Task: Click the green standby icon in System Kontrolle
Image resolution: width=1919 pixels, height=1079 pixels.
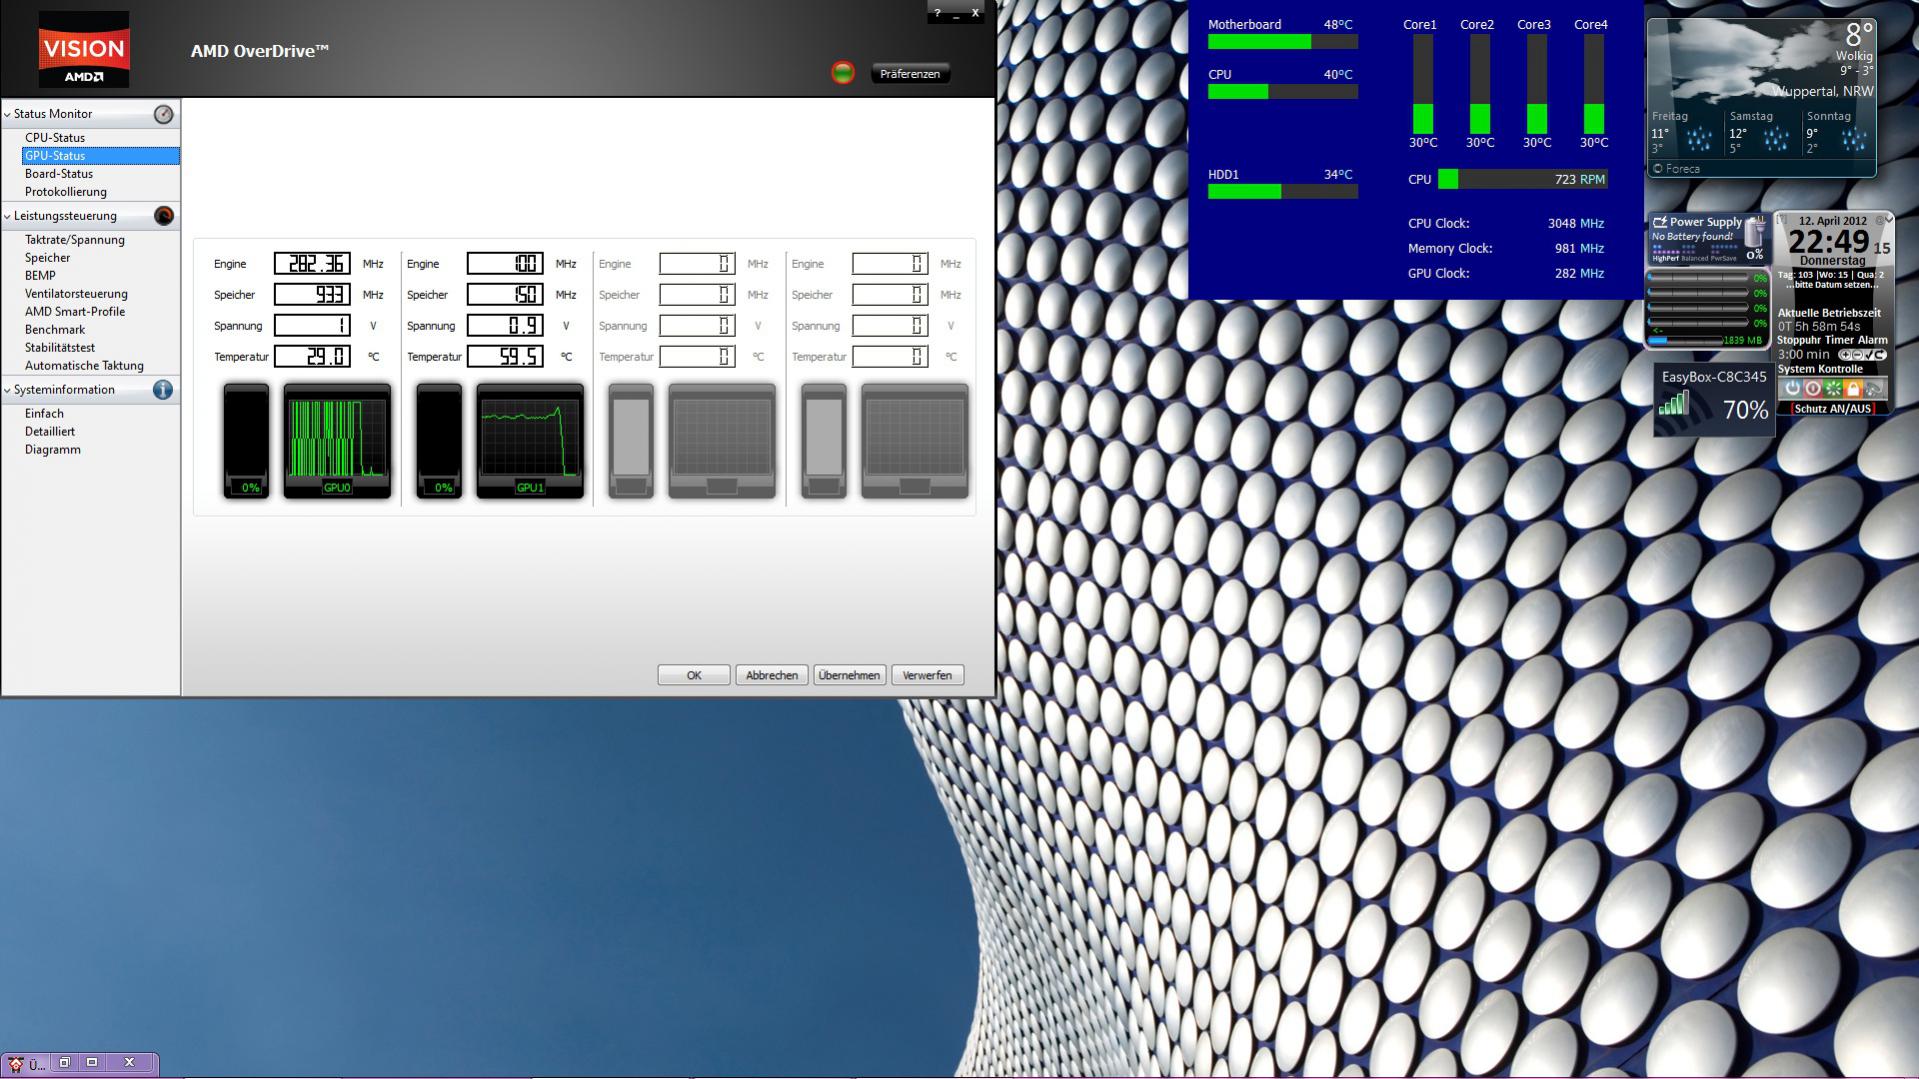Action: click(x=1833, y=388)
